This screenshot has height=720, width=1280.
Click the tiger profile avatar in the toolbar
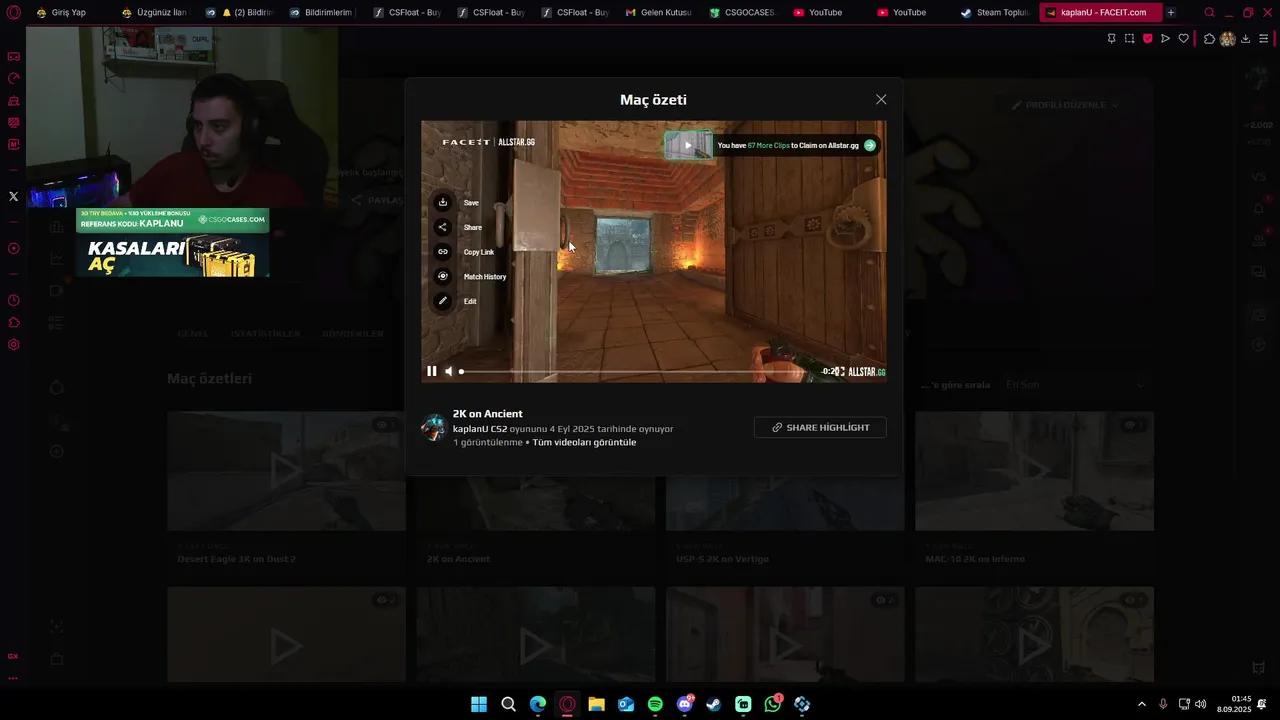coord(1227,38)
